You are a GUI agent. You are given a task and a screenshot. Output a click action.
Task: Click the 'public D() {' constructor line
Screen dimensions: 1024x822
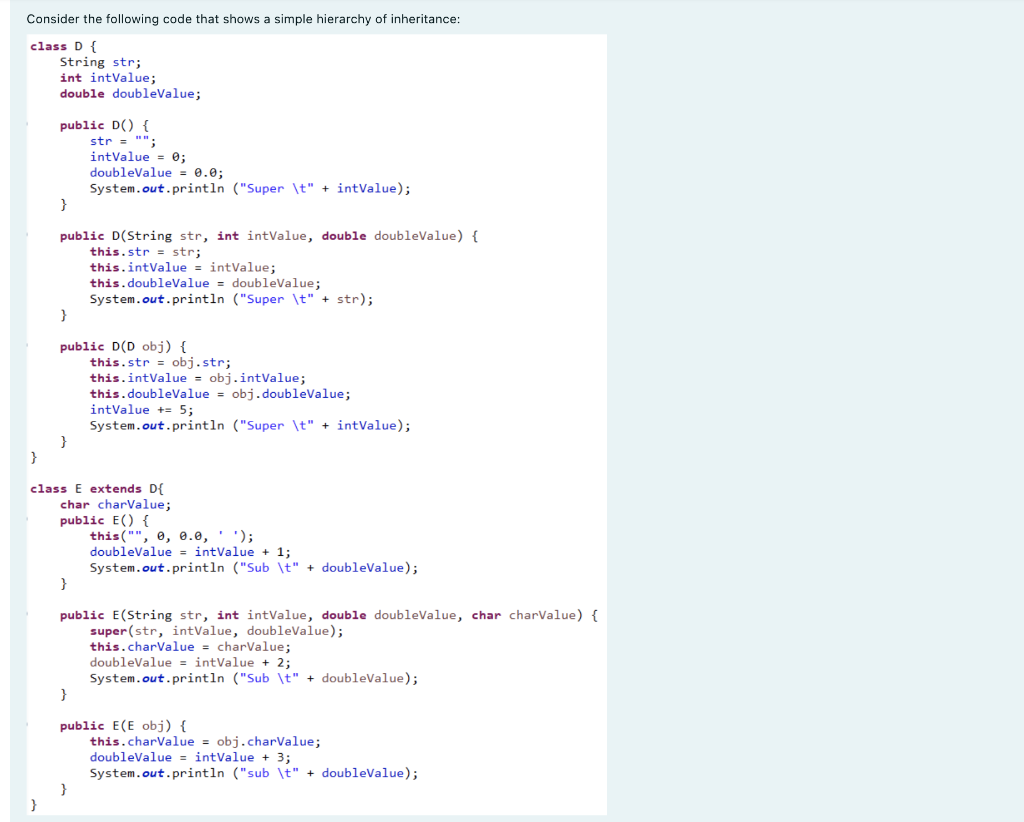tap(104, 125)
